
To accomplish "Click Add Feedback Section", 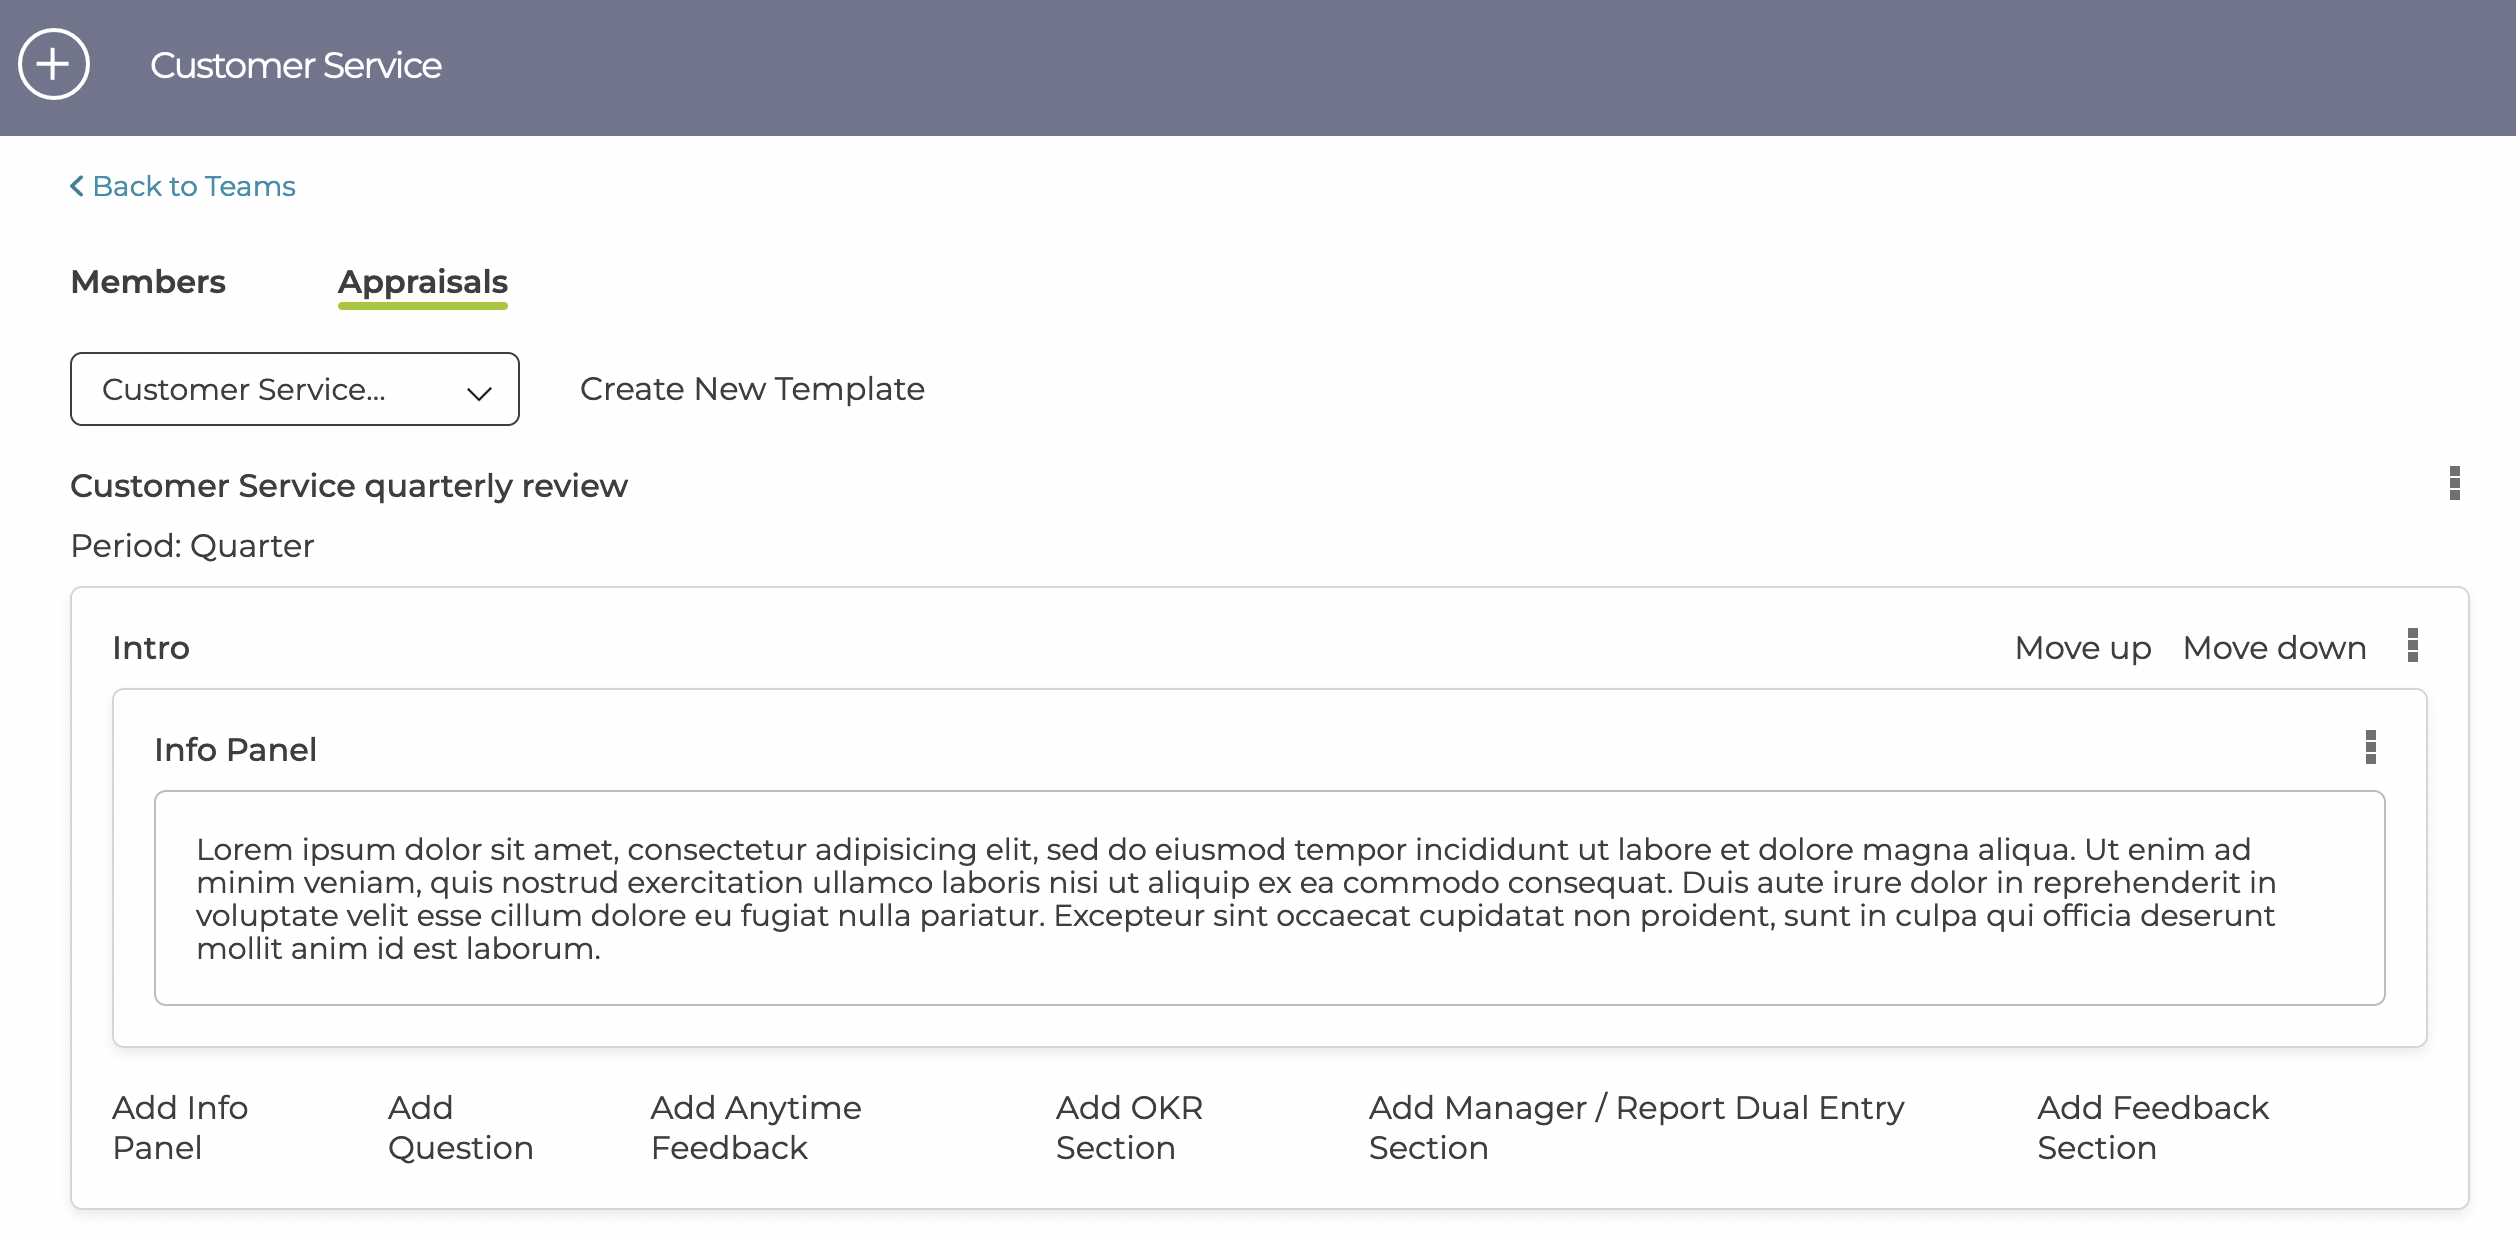I will point(2153,1127).
